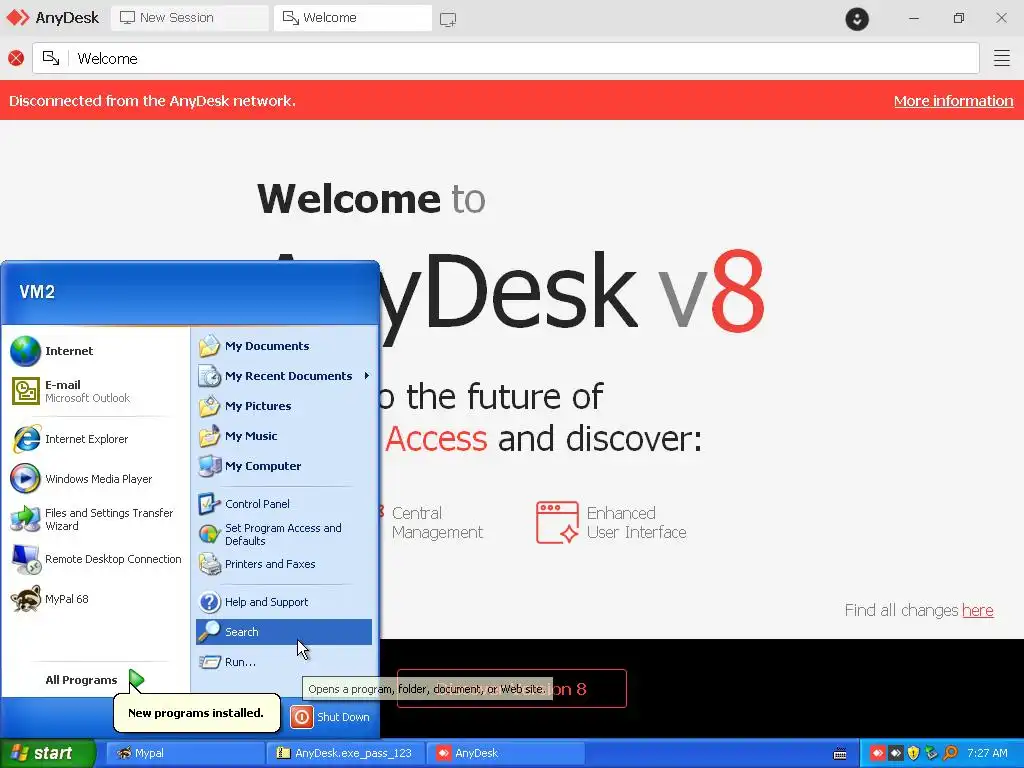This screenshot has height=768, width=1024.
Task: Click the Shut Down button
Action: (331, 717)
